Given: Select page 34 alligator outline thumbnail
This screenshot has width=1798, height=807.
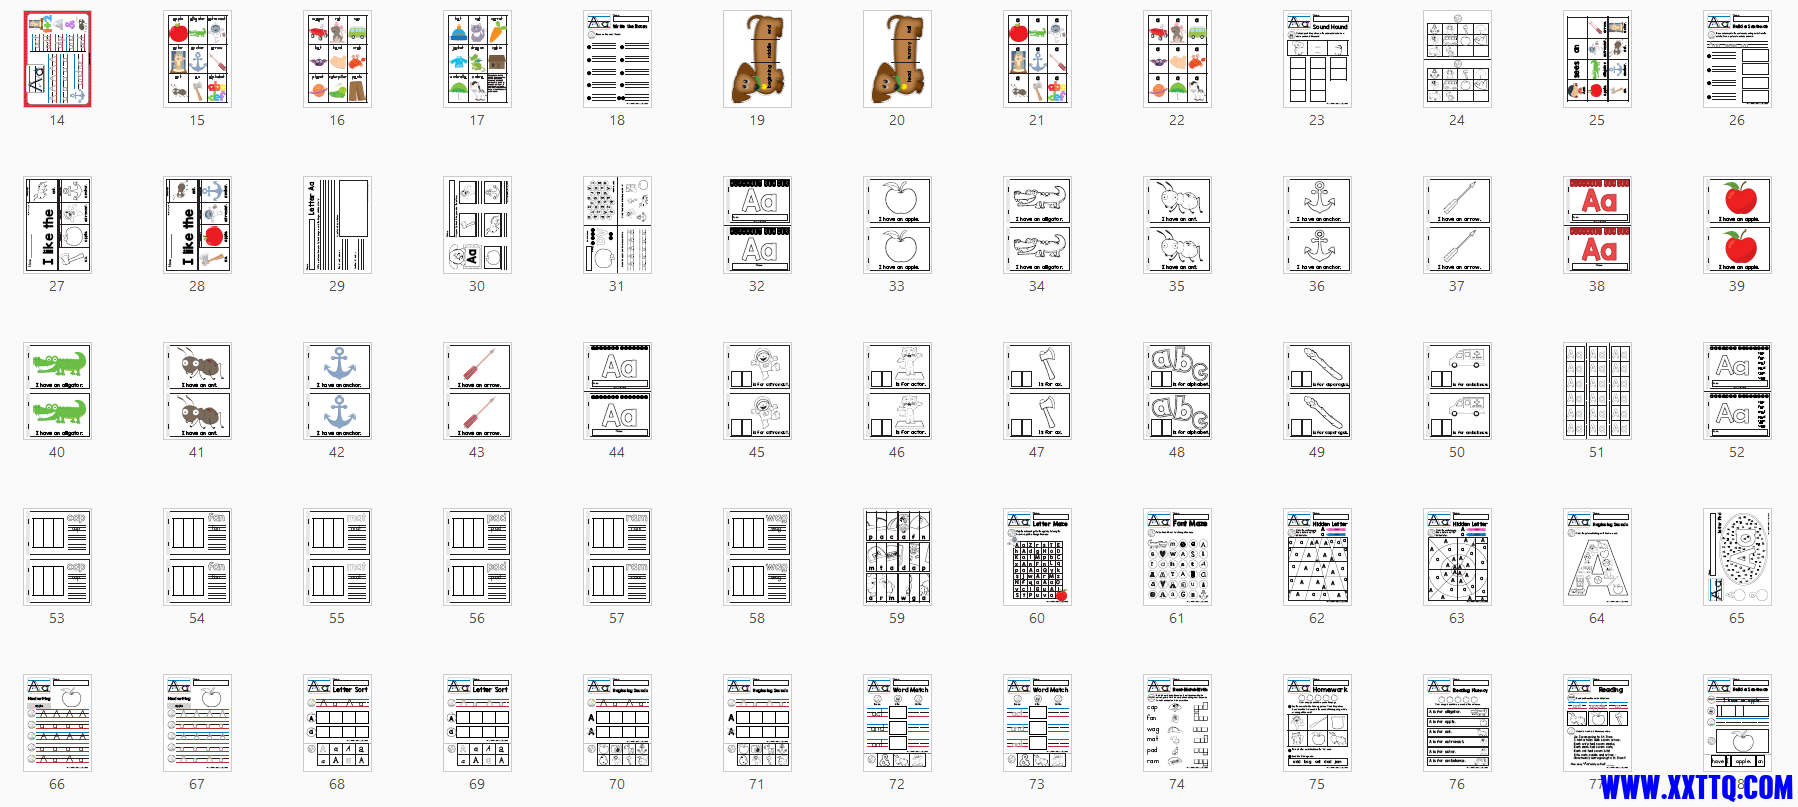Looking at the screenshot, I should coord(1037,225).
